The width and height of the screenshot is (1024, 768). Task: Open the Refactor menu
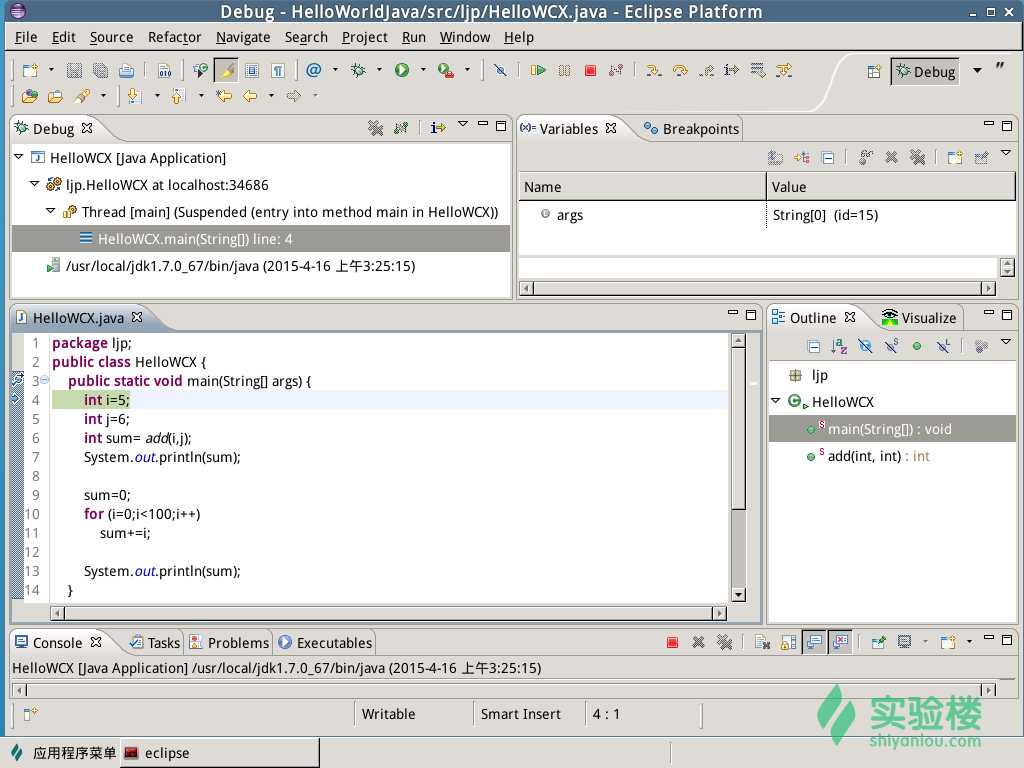(174, 37)
